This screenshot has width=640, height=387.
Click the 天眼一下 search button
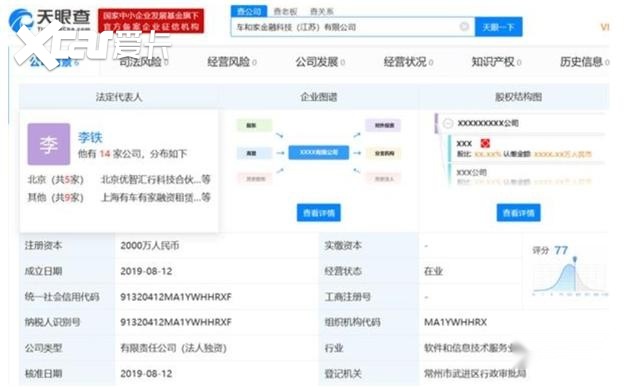coord(498,27)
